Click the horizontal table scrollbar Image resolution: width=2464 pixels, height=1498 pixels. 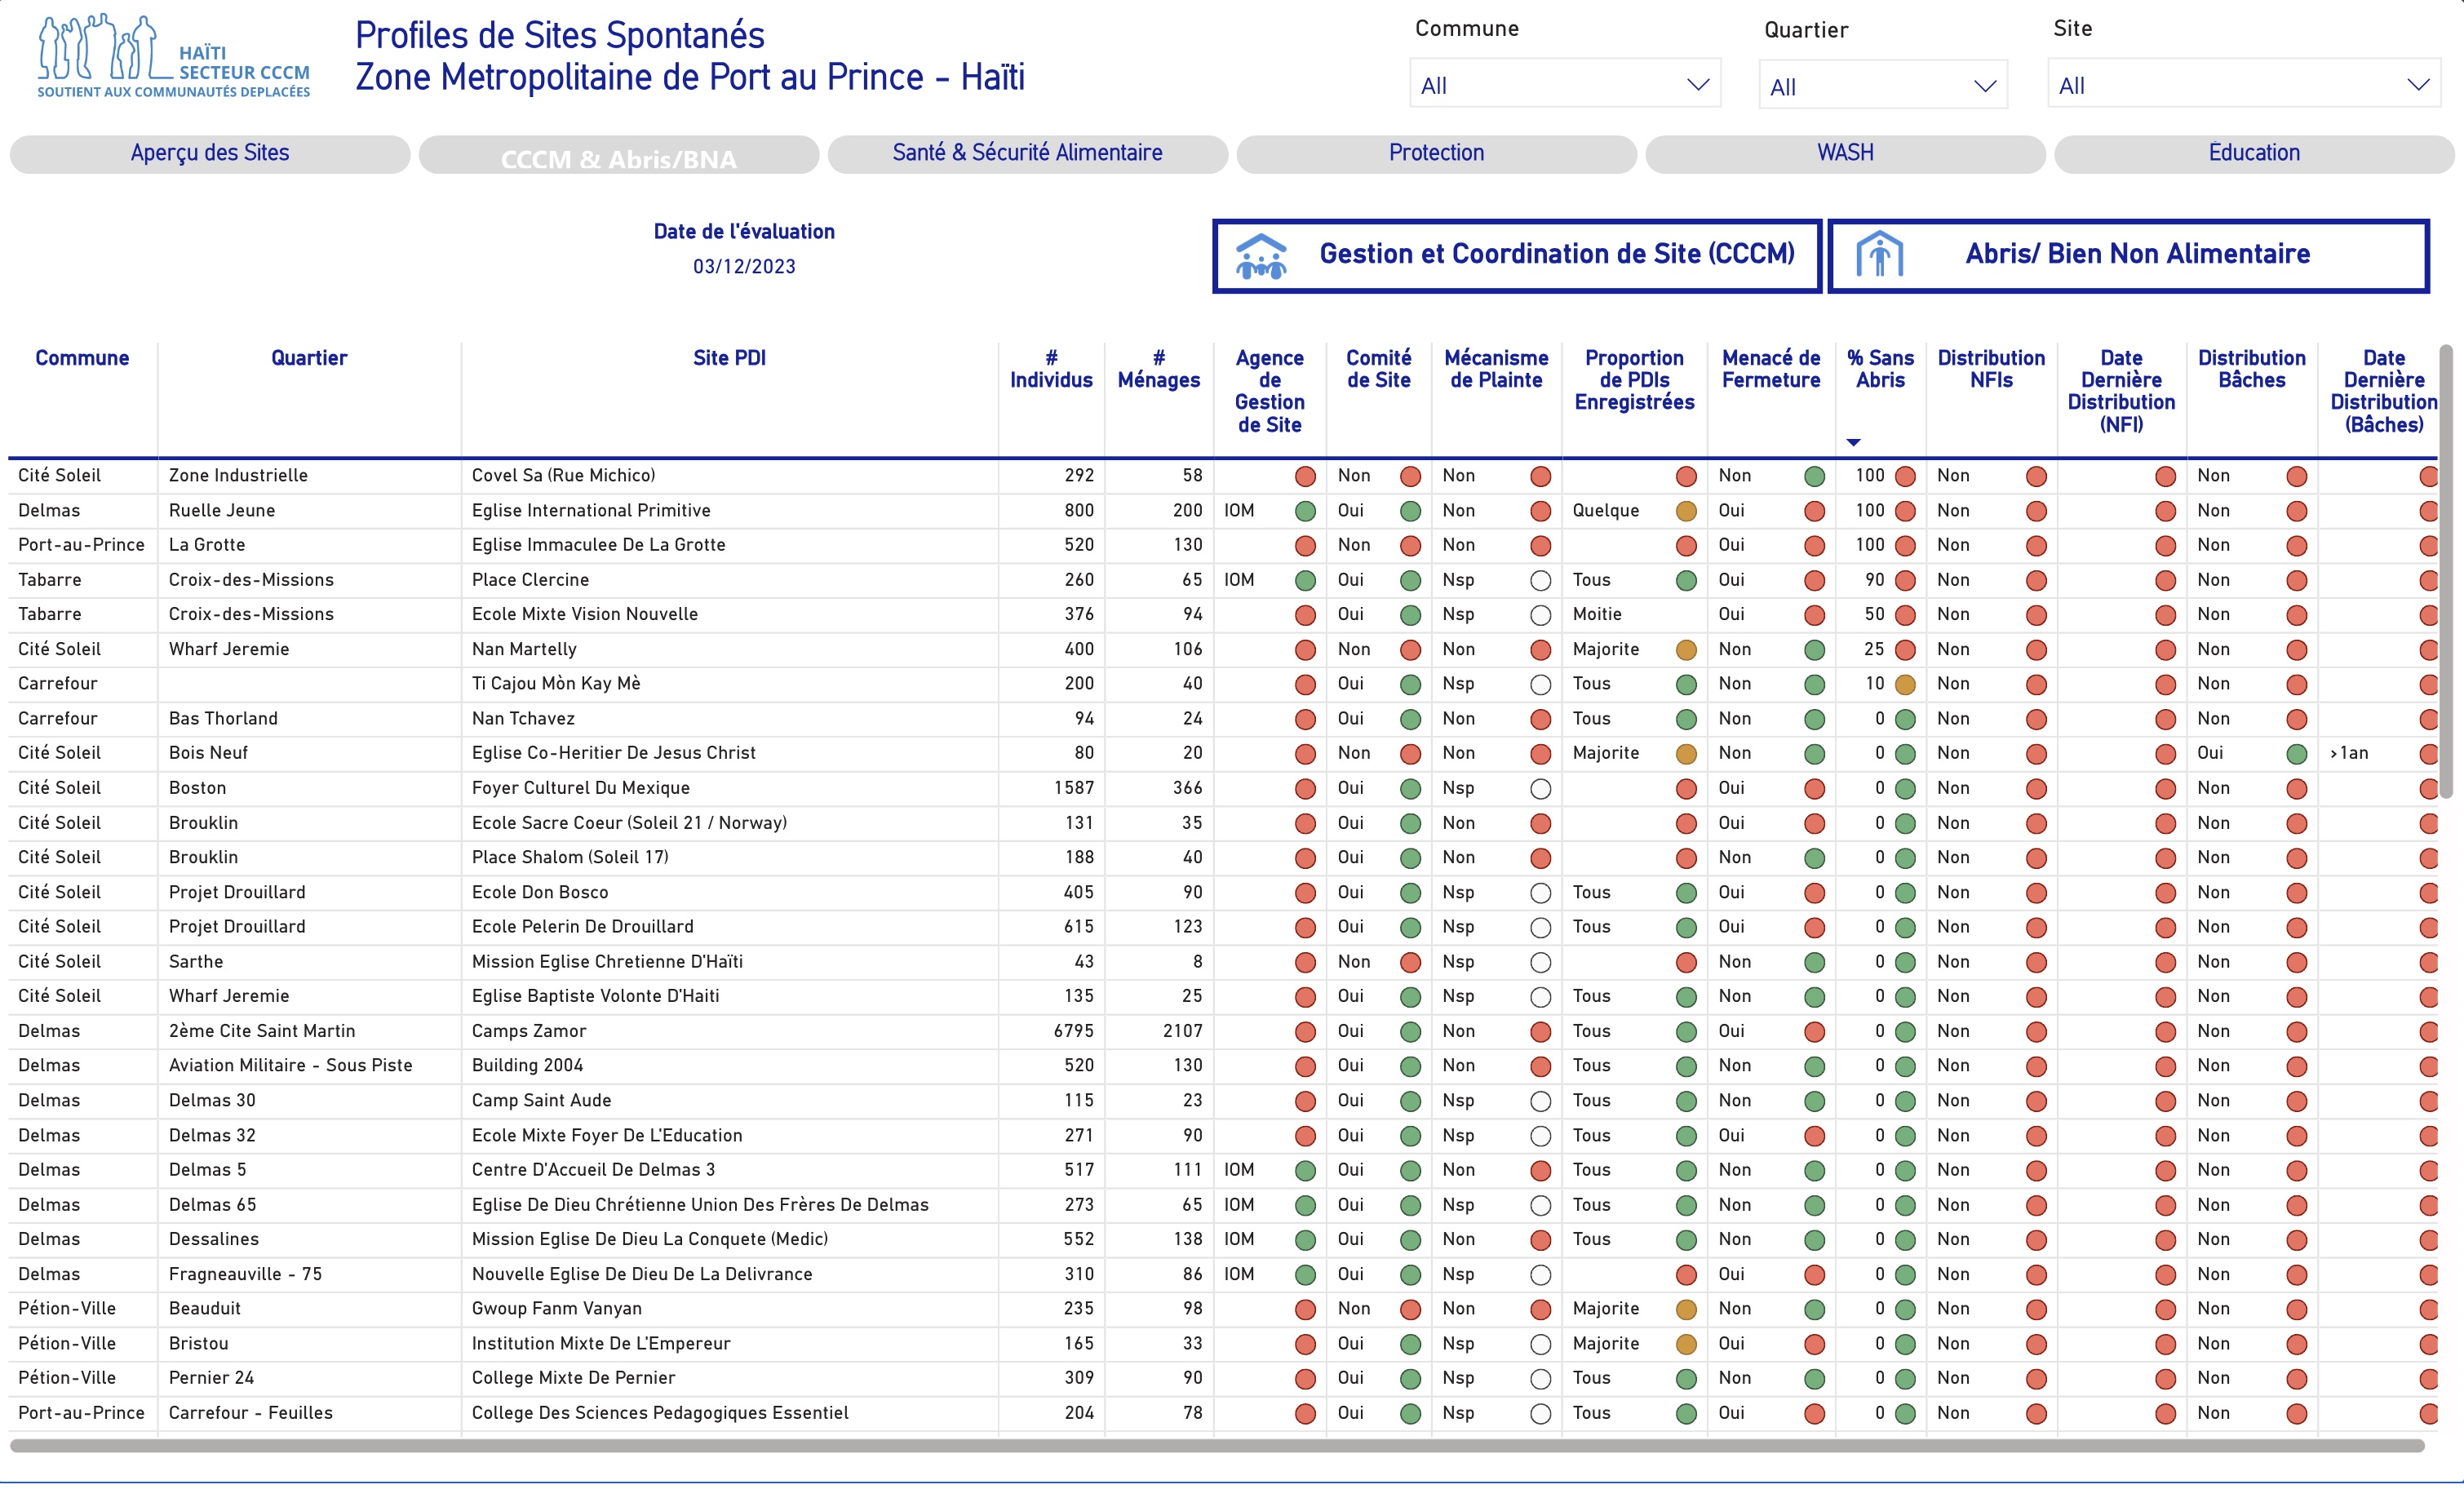1216,1445
